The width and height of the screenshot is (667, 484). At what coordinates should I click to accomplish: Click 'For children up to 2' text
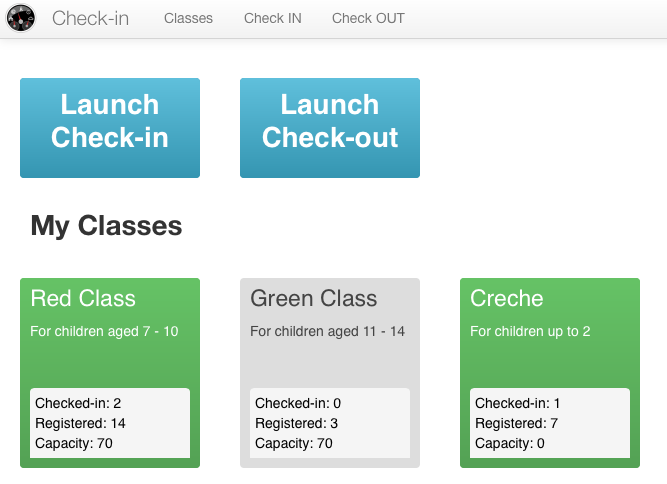pyautogui.click(x=530, y=331)
